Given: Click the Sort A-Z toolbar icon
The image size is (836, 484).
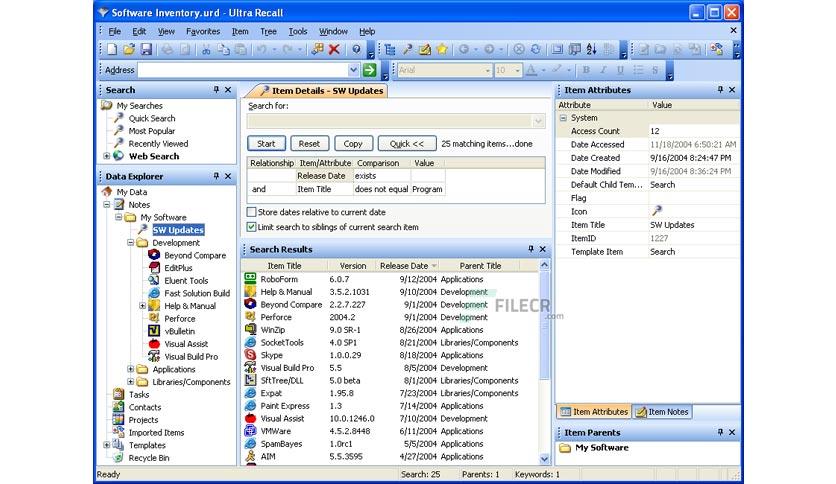Looking at the screenshot, I should click(591, 50).
